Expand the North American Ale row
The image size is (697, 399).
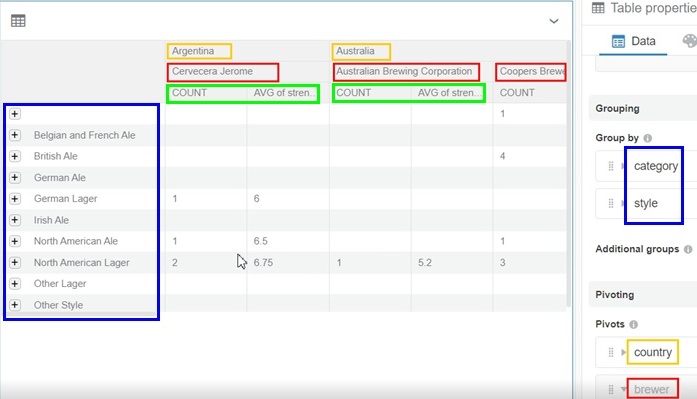tap(15, 241)
